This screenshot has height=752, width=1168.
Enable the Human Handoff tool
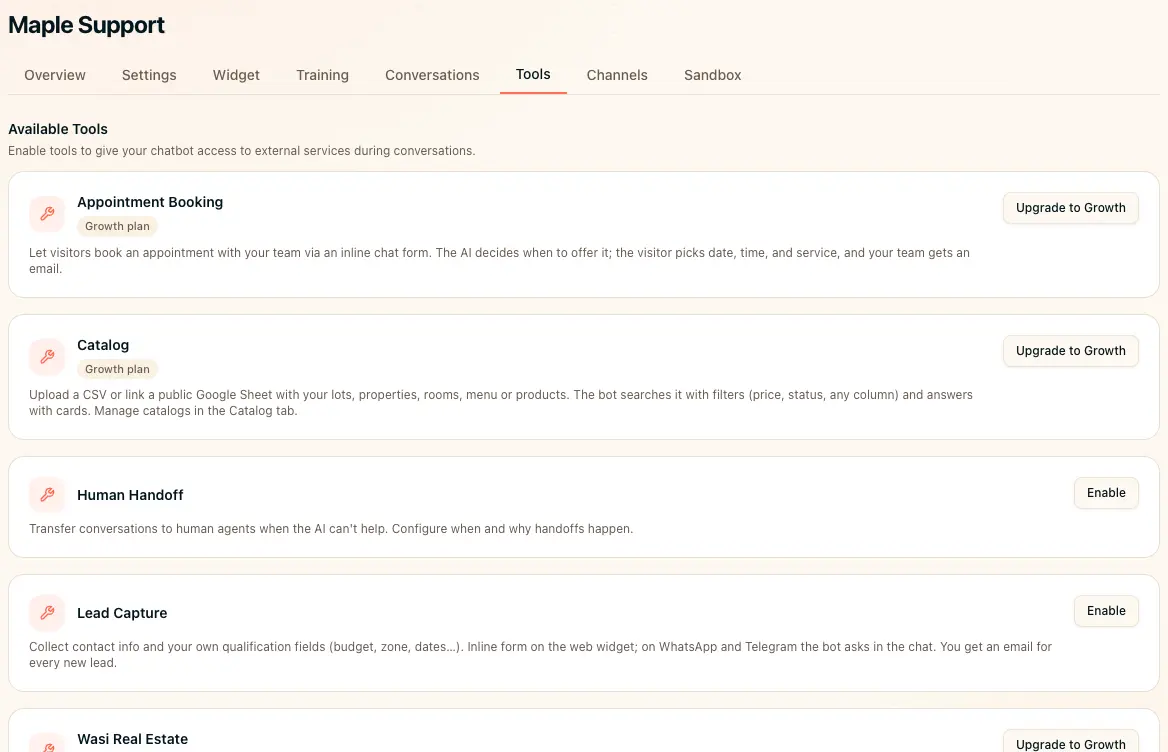click(1106, 493)
